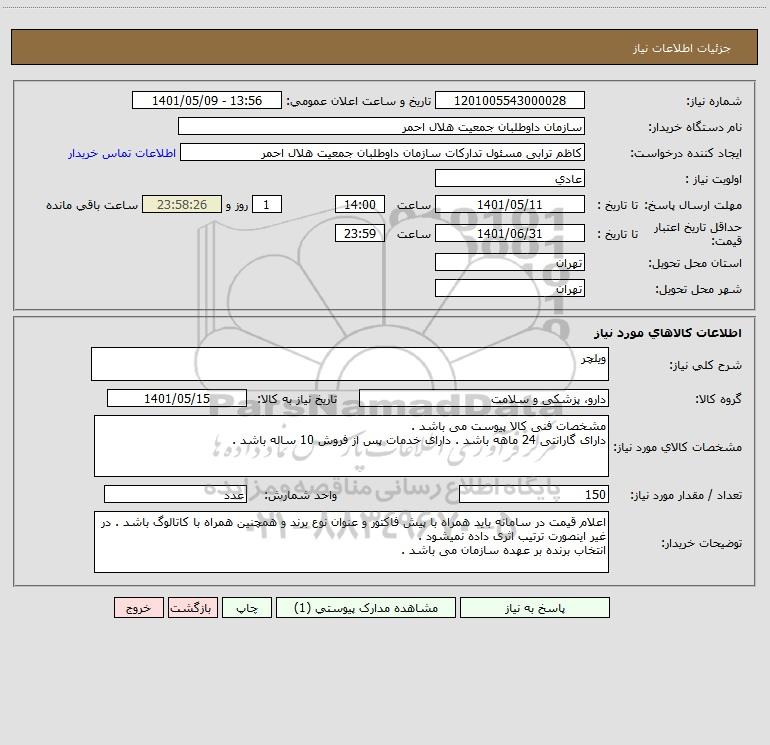Click the بازگشت back button
This screenshot has width=770, height=745.
click(192, 607)
